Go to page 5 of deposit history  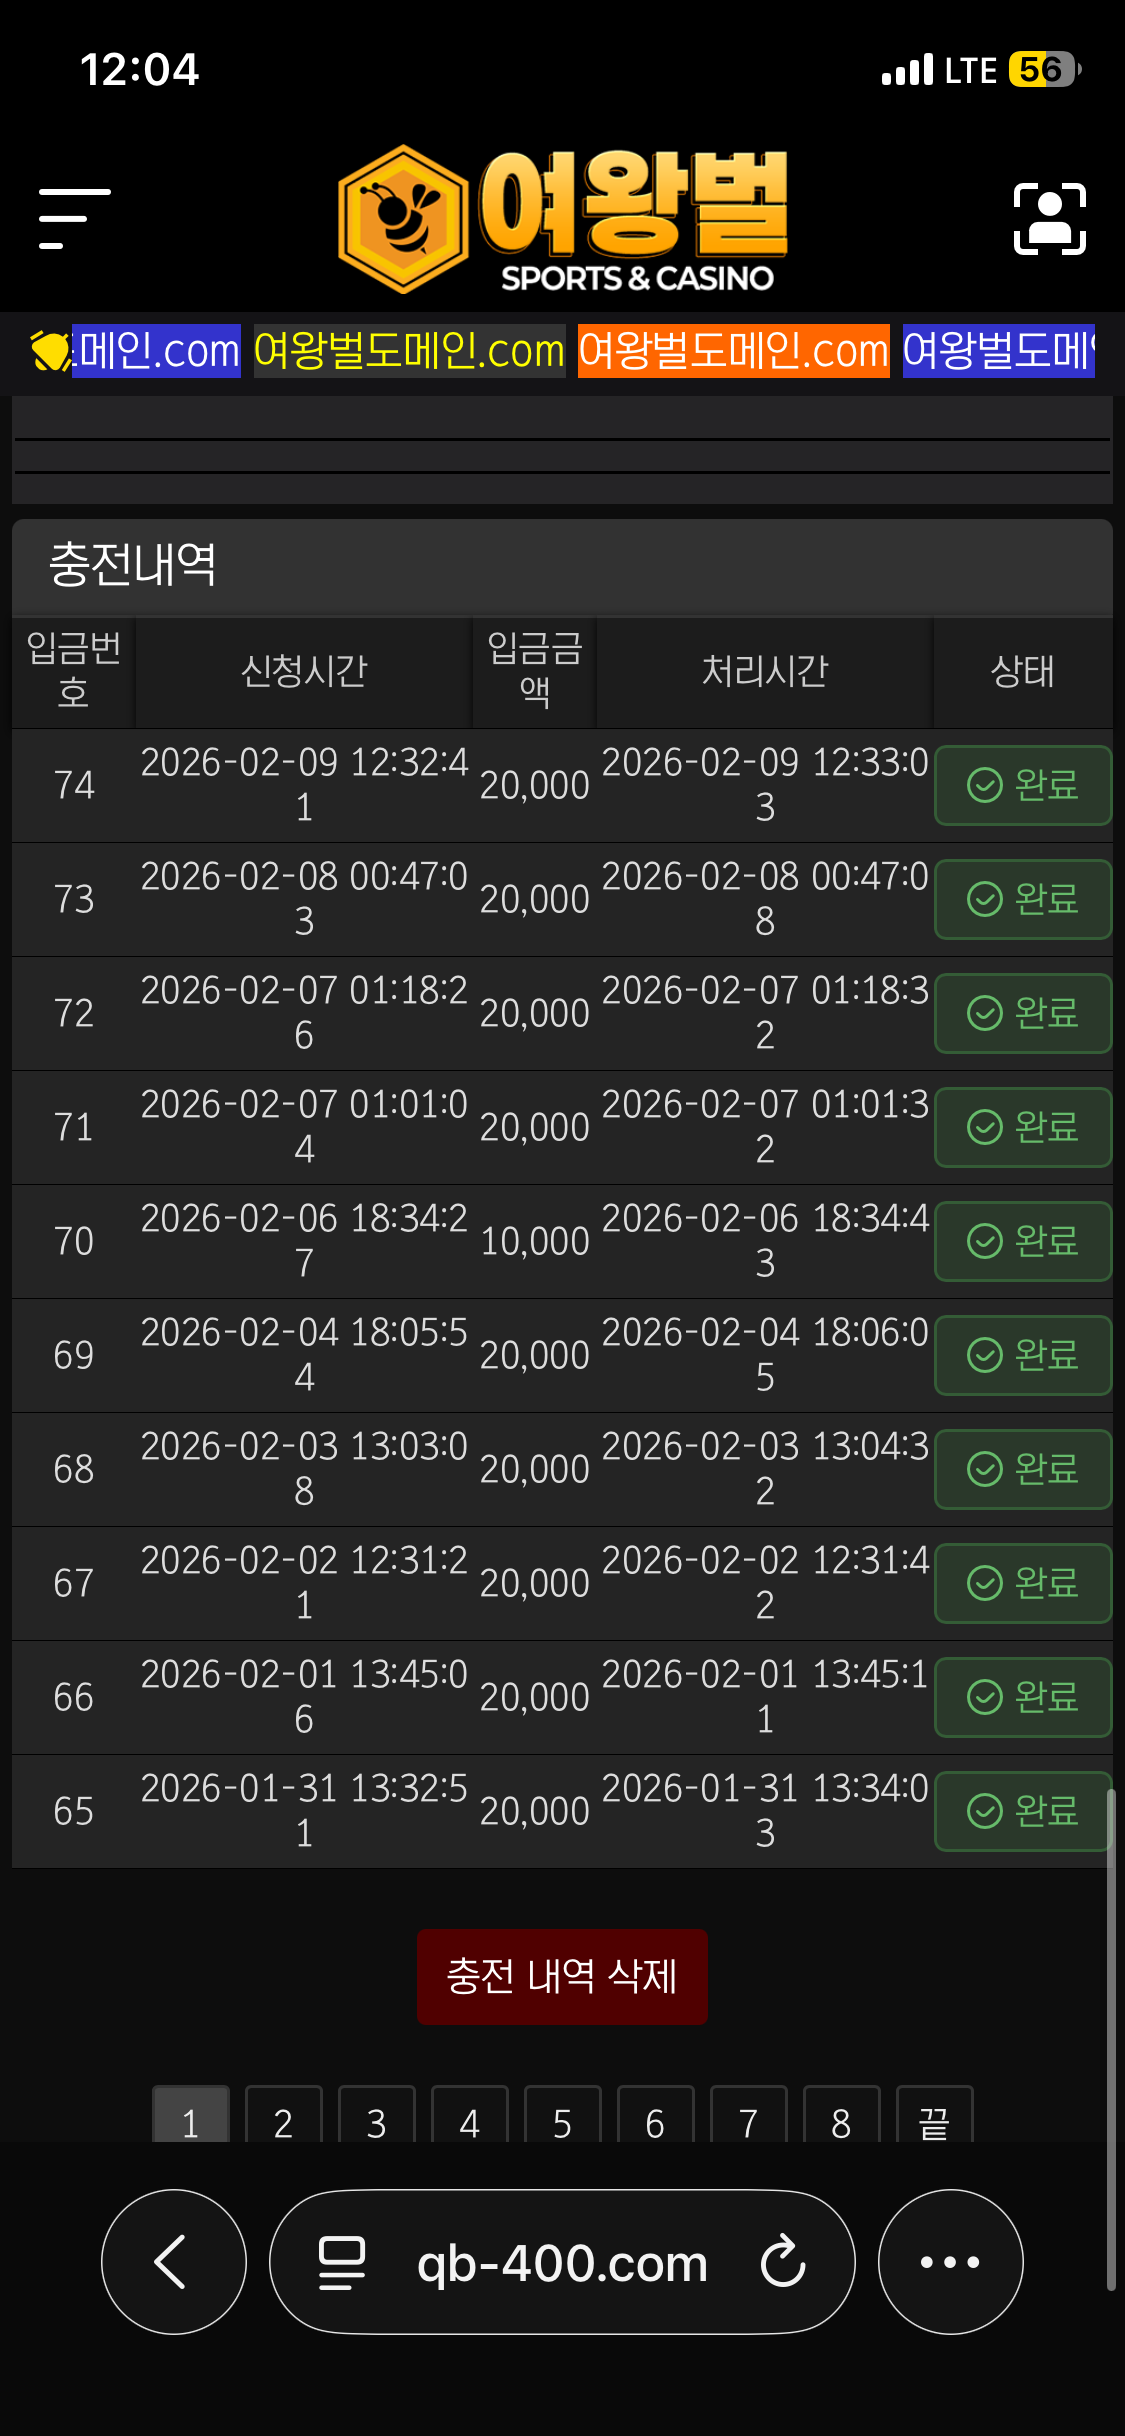point(562,2118)
